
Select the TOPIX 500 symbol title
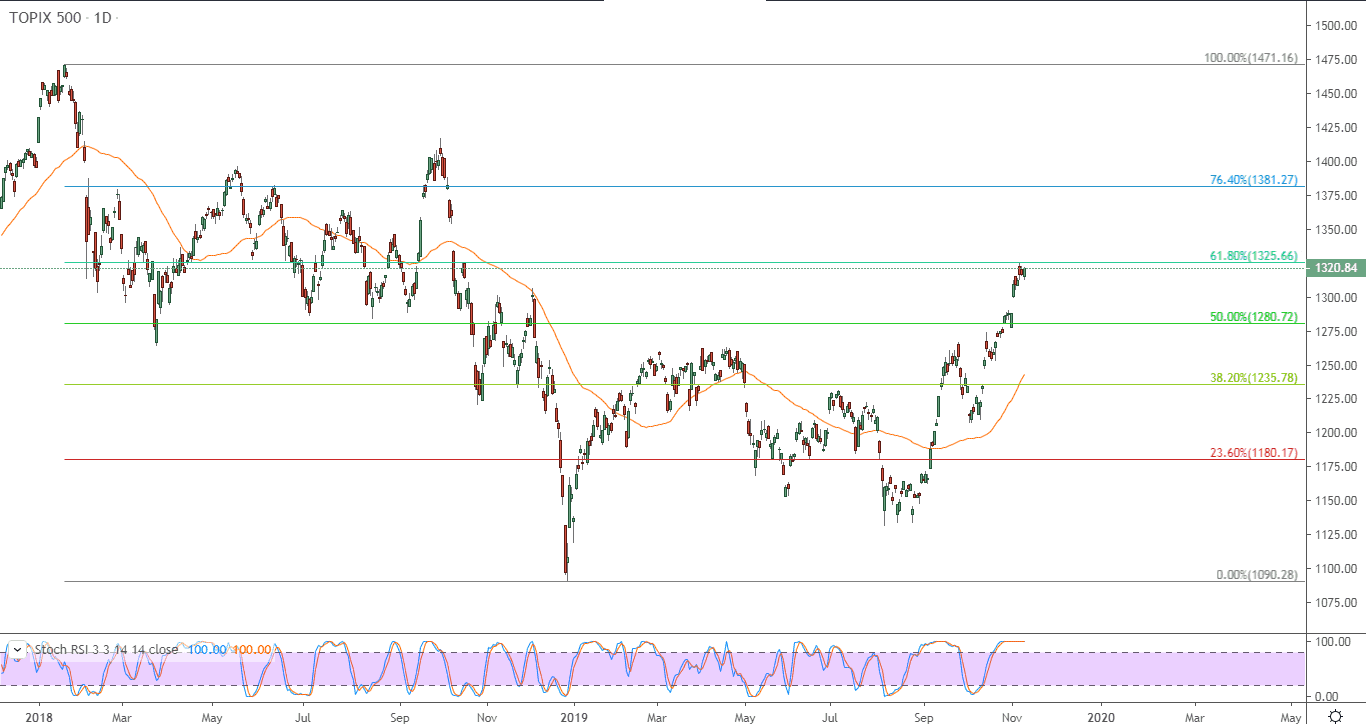(x=46, y=19)
